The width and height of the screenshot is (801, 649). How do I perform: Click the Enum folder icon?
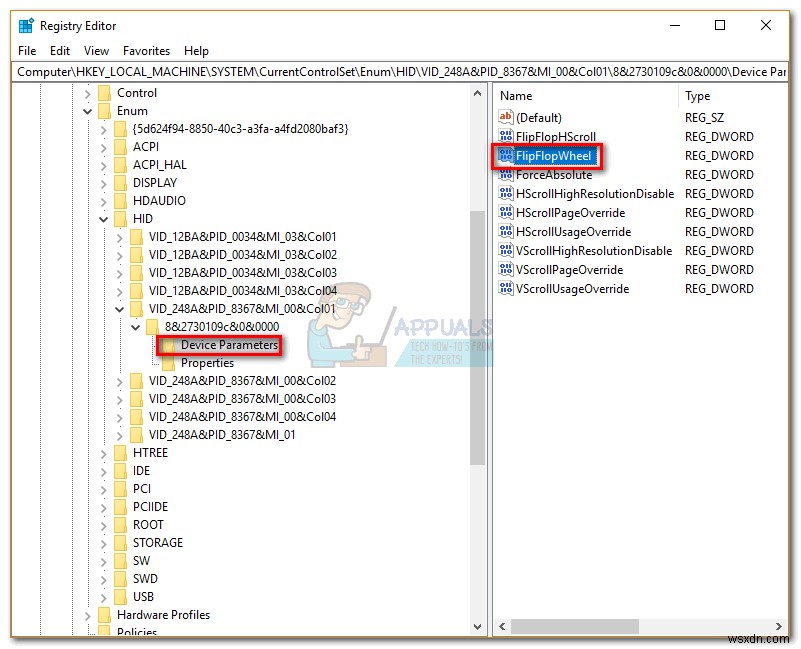tap(104, 111)
